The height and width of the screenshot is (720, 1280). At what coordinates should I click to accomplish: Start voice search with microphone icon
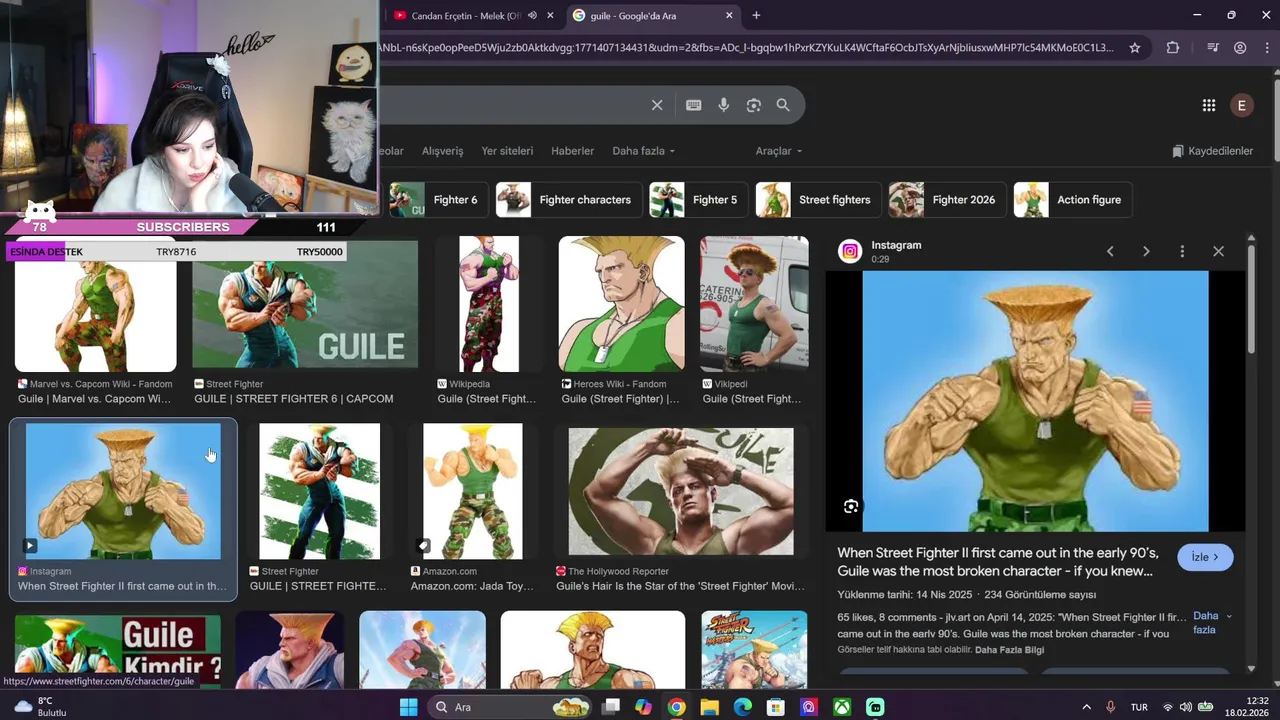click(724, 105)
